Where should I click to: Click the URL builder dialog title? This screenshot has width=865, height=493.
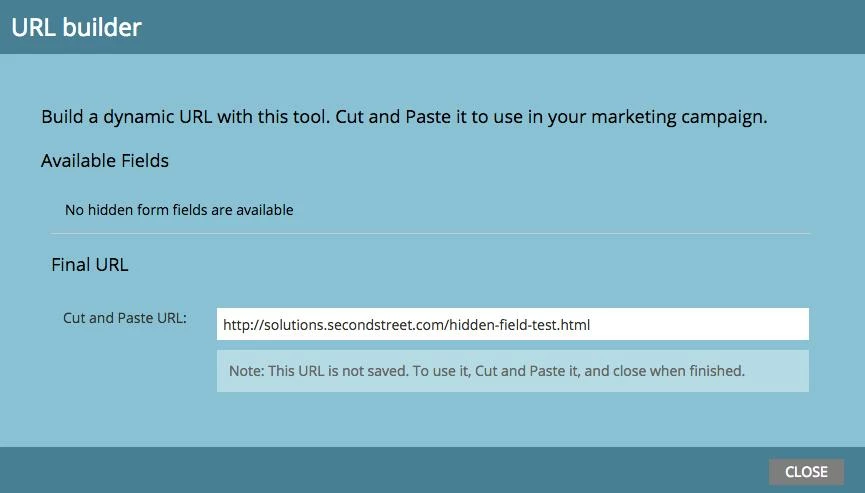(x=77, y=28)
